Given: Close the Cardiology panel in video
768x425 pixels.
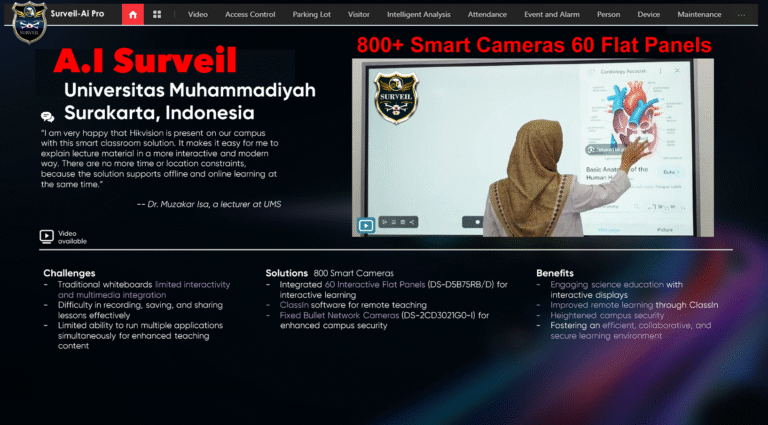Looking at the screenshot, I should 677,71.
